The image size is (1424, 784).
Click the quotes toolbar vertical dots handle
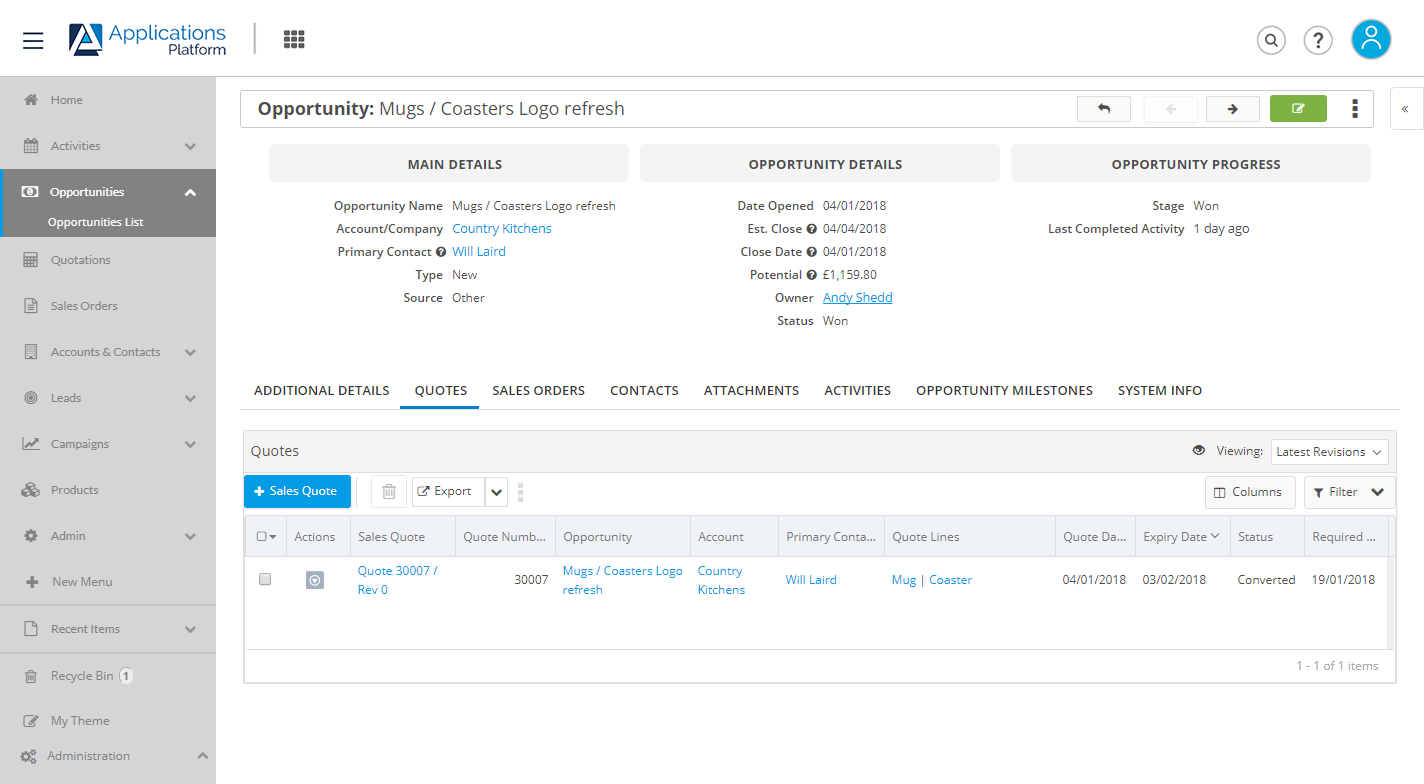click(x=520, y=492)
